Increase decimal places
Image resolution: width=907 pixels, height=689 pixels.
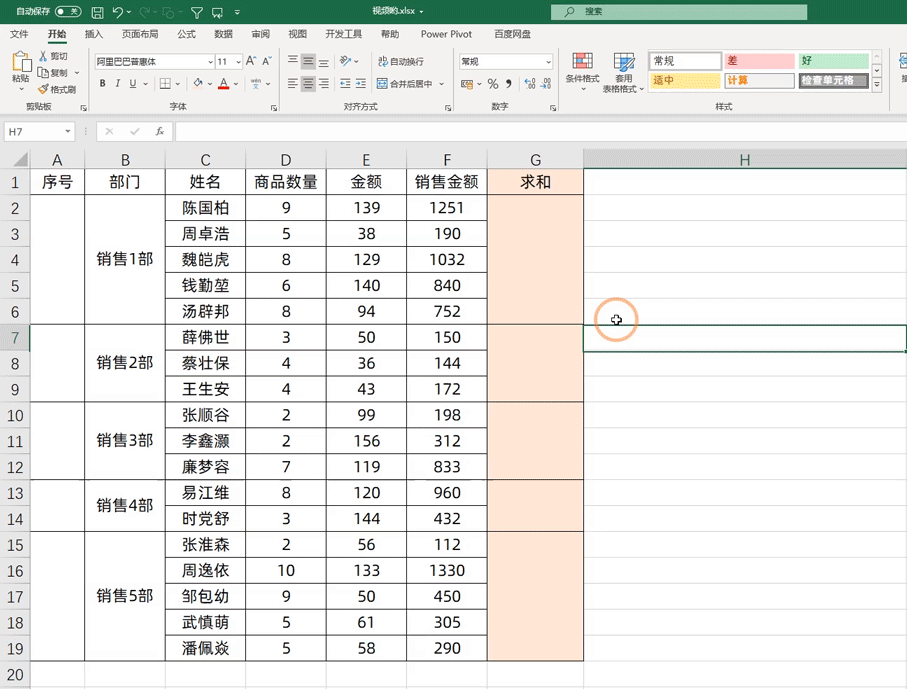pos(529,84)
